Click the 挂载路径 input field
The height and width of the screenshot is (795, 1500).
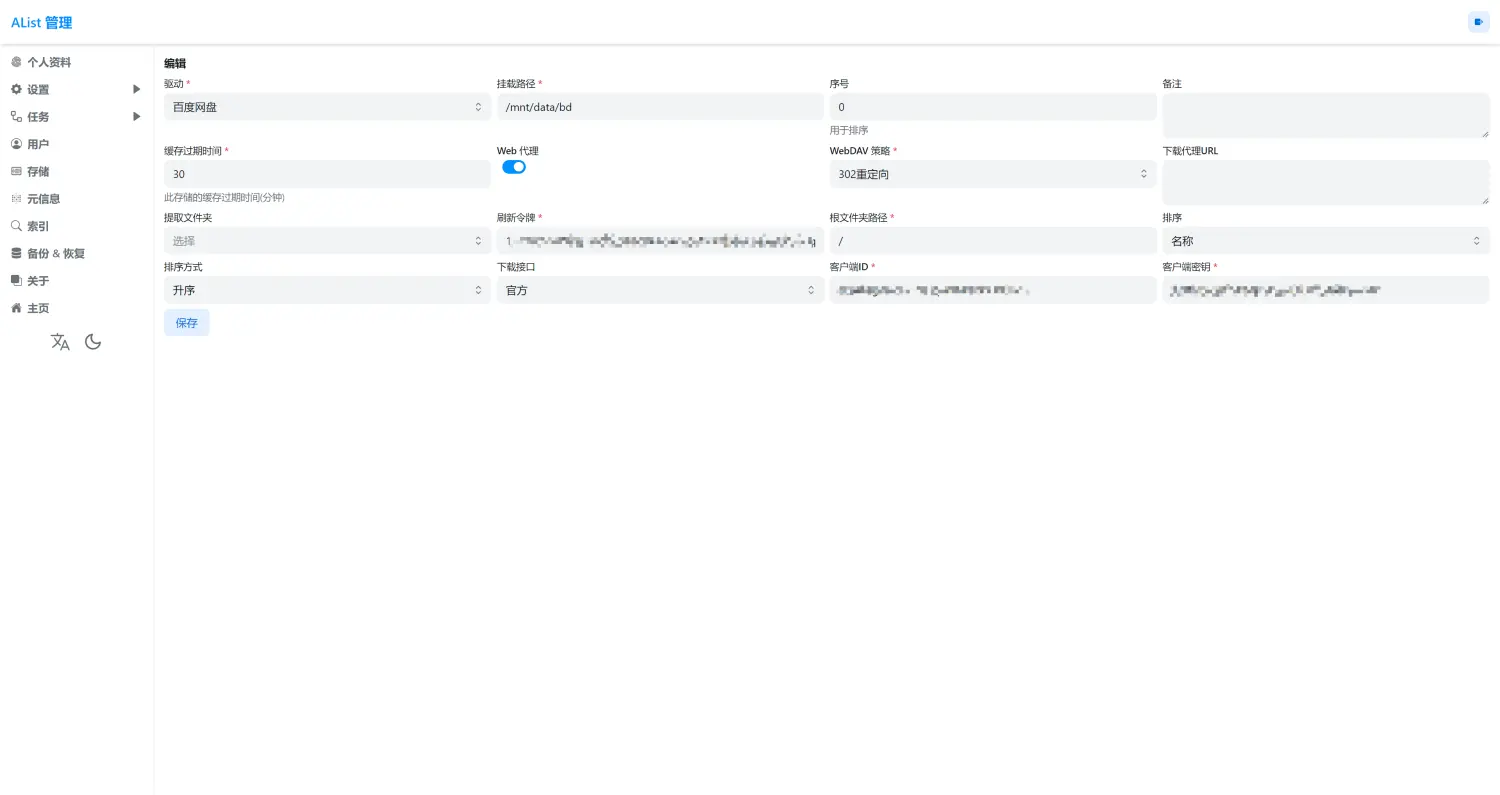tap(660, 107)
